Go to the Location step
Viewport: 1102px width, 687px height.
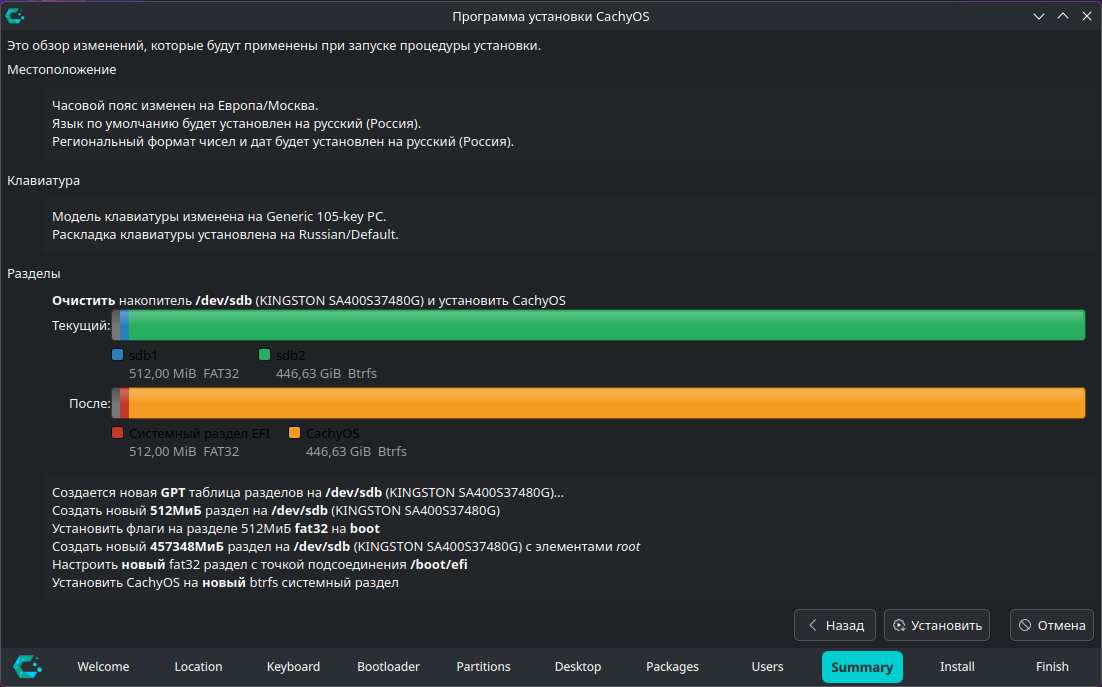click(x=198, y=667)
